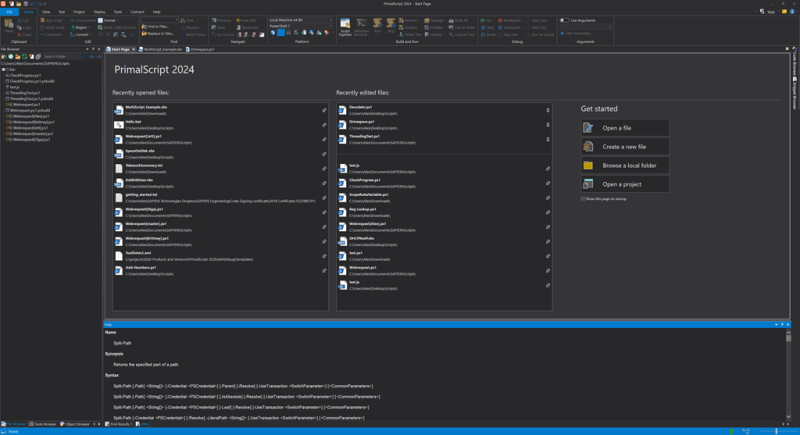
Task: Expand the bin folder in File Browser
Action: tap(4, 69)
